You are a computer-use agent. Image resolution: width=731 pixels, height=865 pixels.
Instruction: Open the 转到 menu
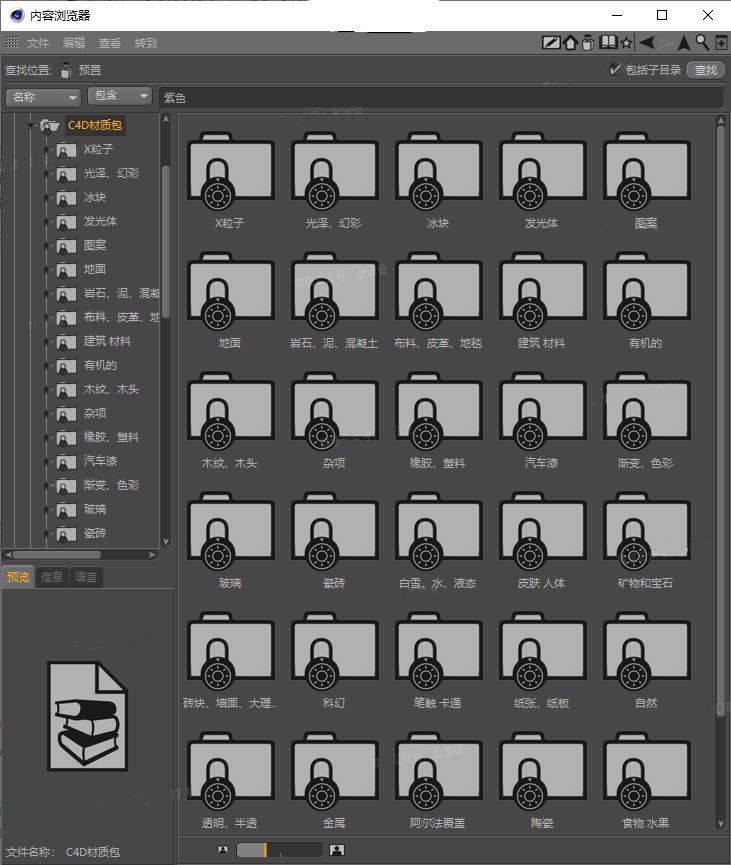[x=146, y=42]
